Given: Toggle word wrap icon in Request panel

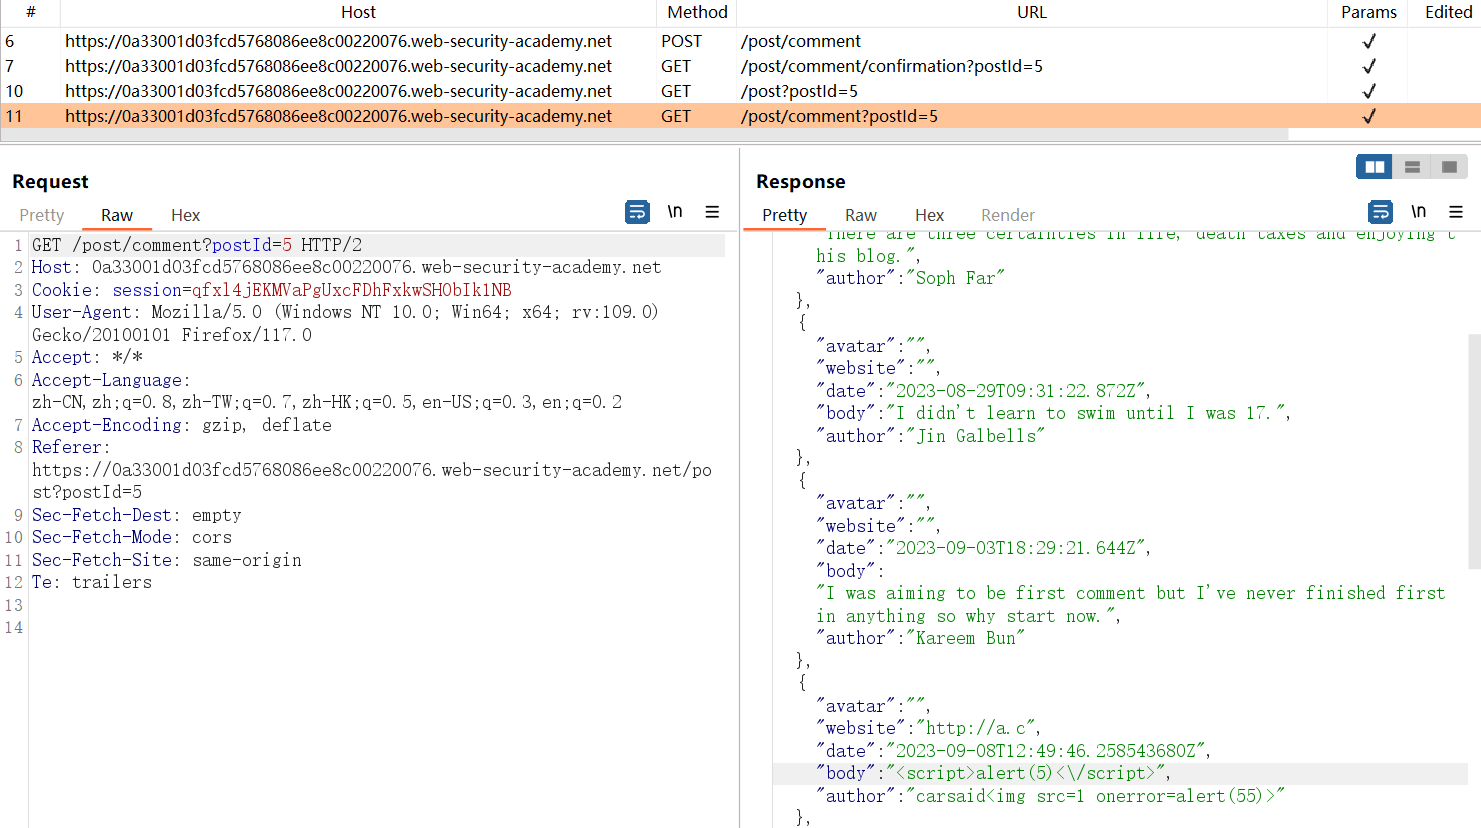Looking at the screenshot, I should (637, 212).
